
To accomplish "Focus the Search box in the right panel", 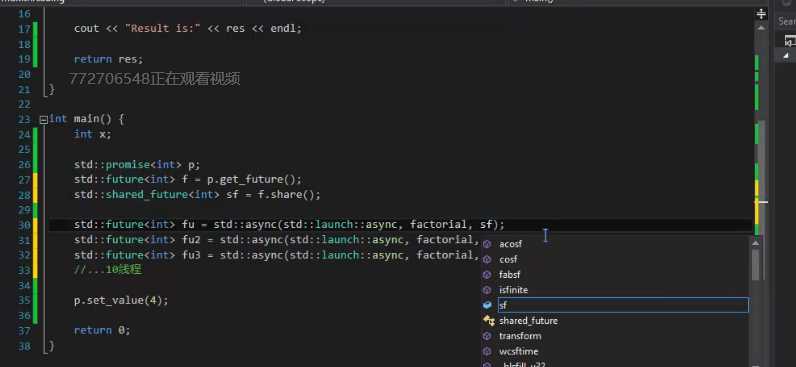I will coord(787,21).
